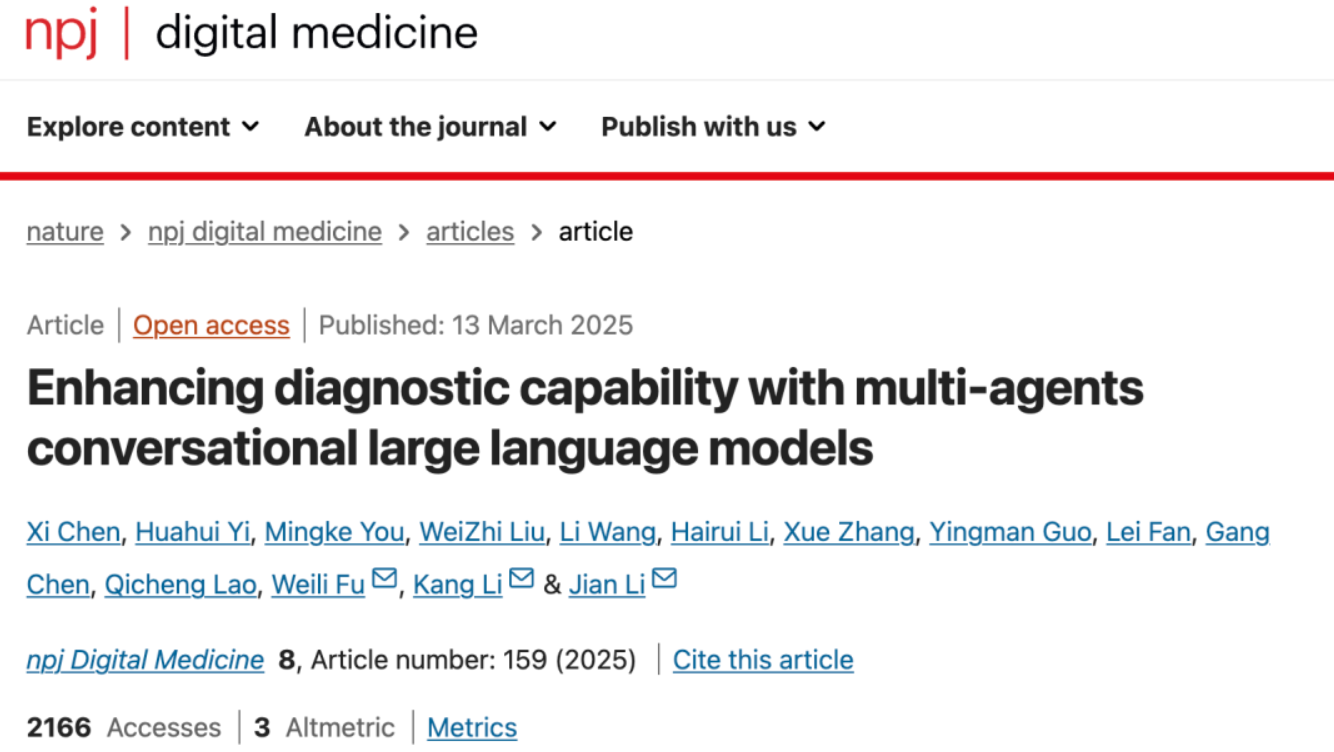
Task: View author Xi Chen's profile
Action: tap(74, 533)
